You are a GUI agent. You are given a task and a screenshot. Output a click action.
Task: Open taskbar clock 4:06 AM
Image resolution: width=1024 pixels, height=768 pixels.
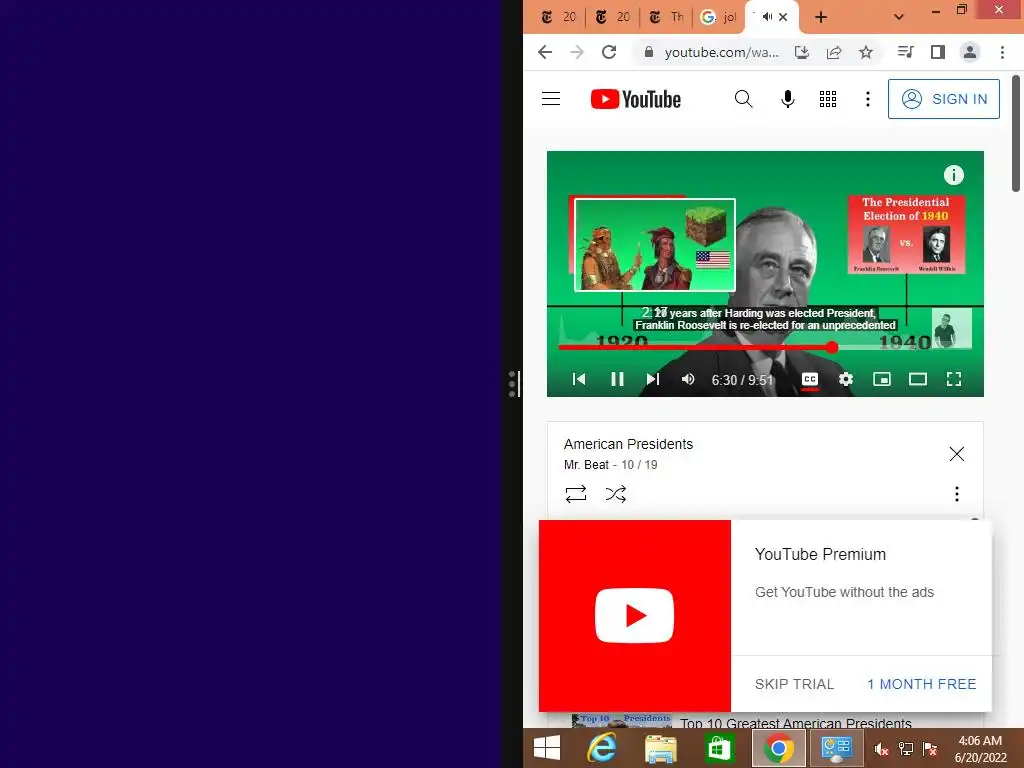[980, 741]
